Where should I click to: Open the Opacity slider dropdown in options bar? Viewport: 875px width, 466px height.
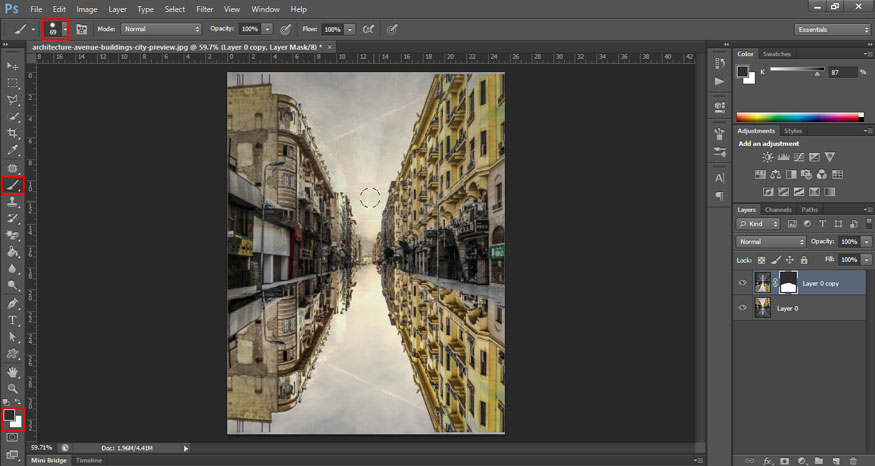click(267, 29)
